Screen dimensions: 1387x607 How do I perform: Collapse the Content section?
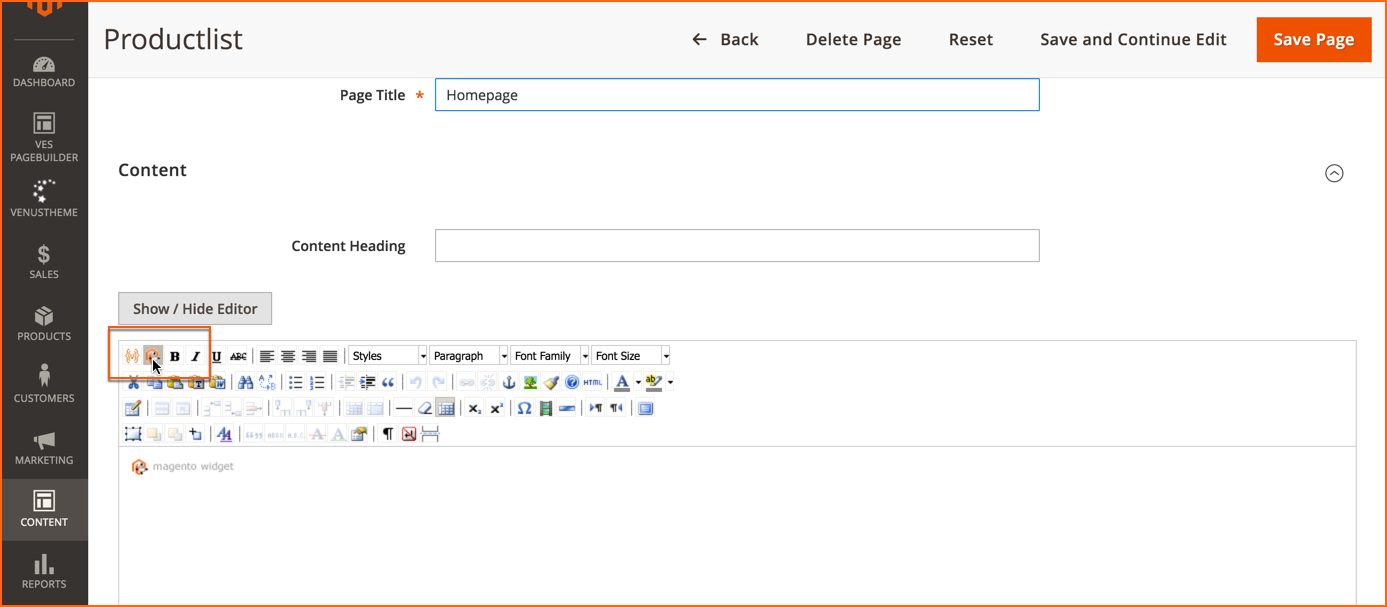1334,173
